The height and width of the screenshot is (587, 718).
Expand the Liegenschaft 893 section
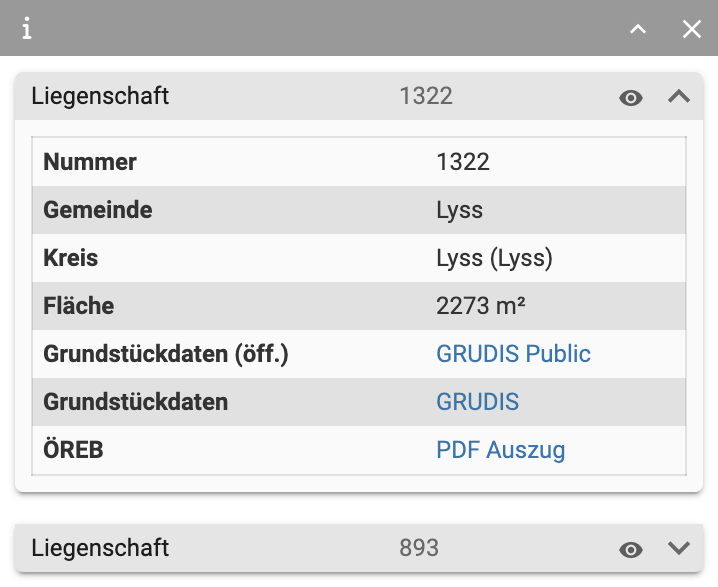point(679,549)
